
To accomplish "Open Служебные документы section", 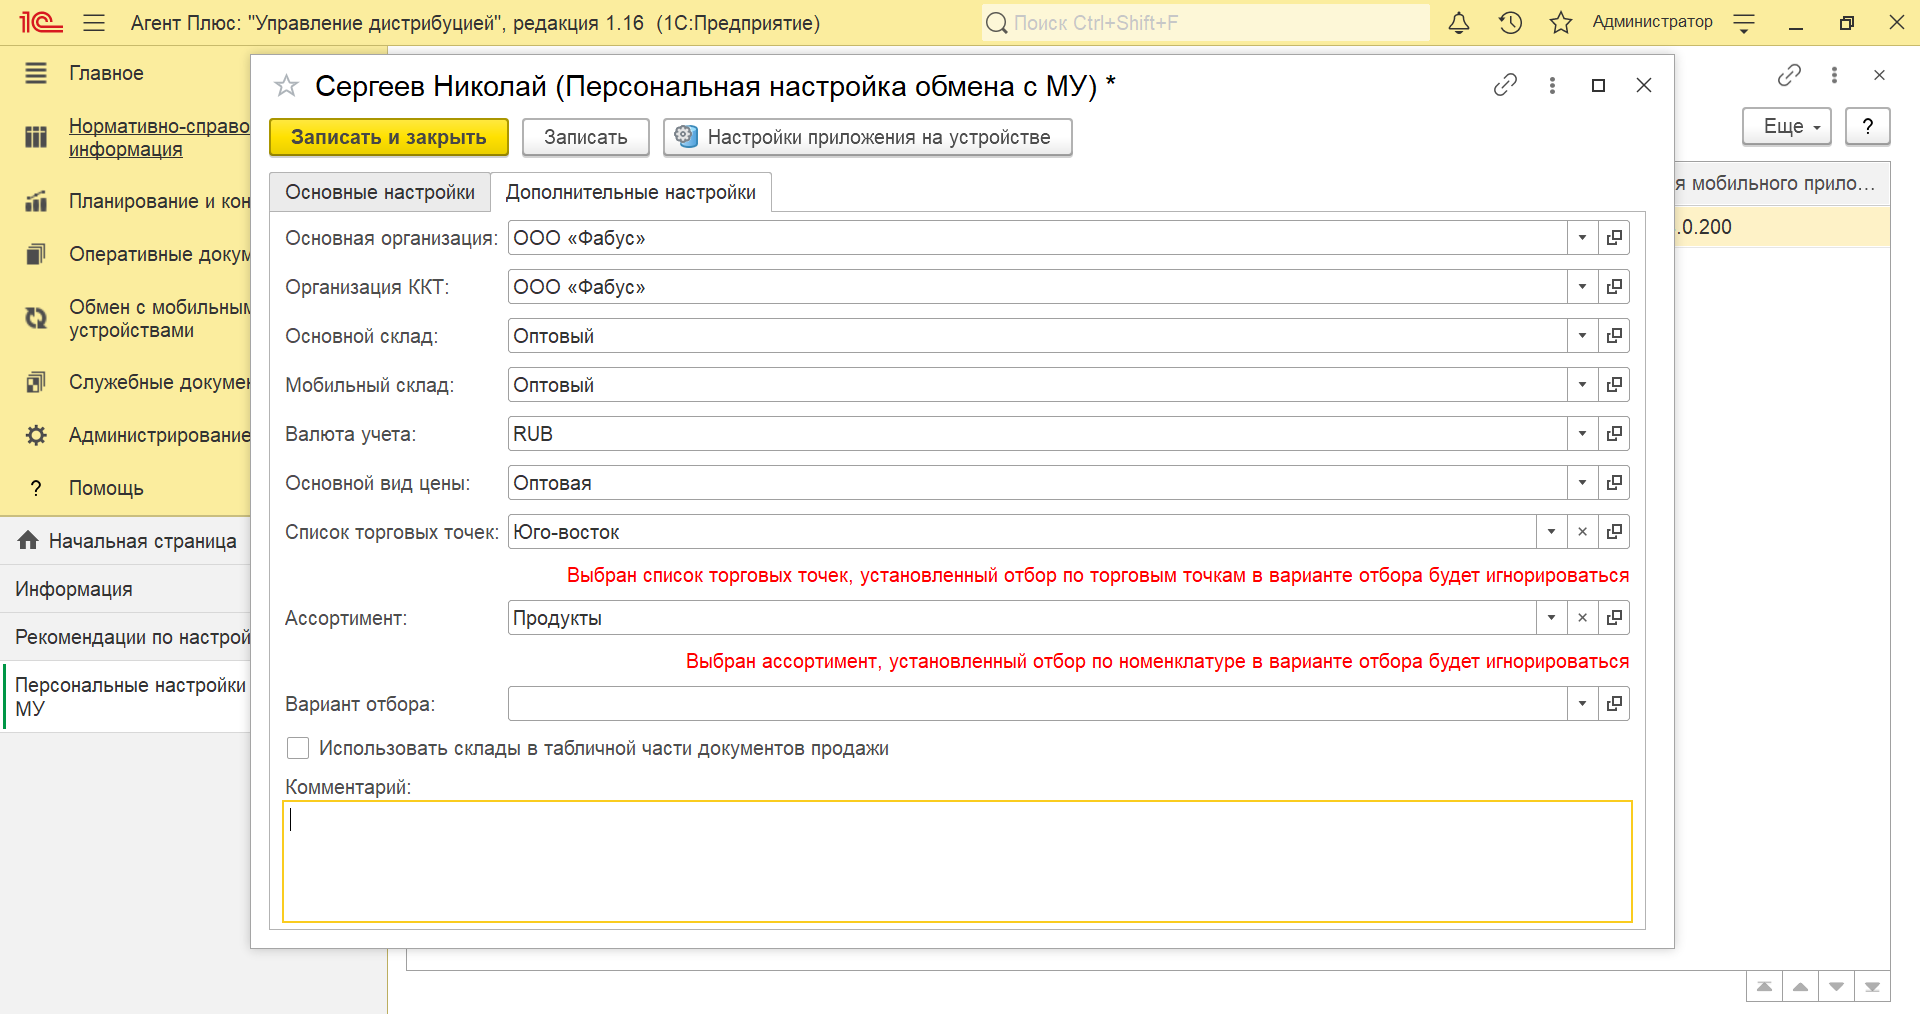I will (x=159, y=382).
